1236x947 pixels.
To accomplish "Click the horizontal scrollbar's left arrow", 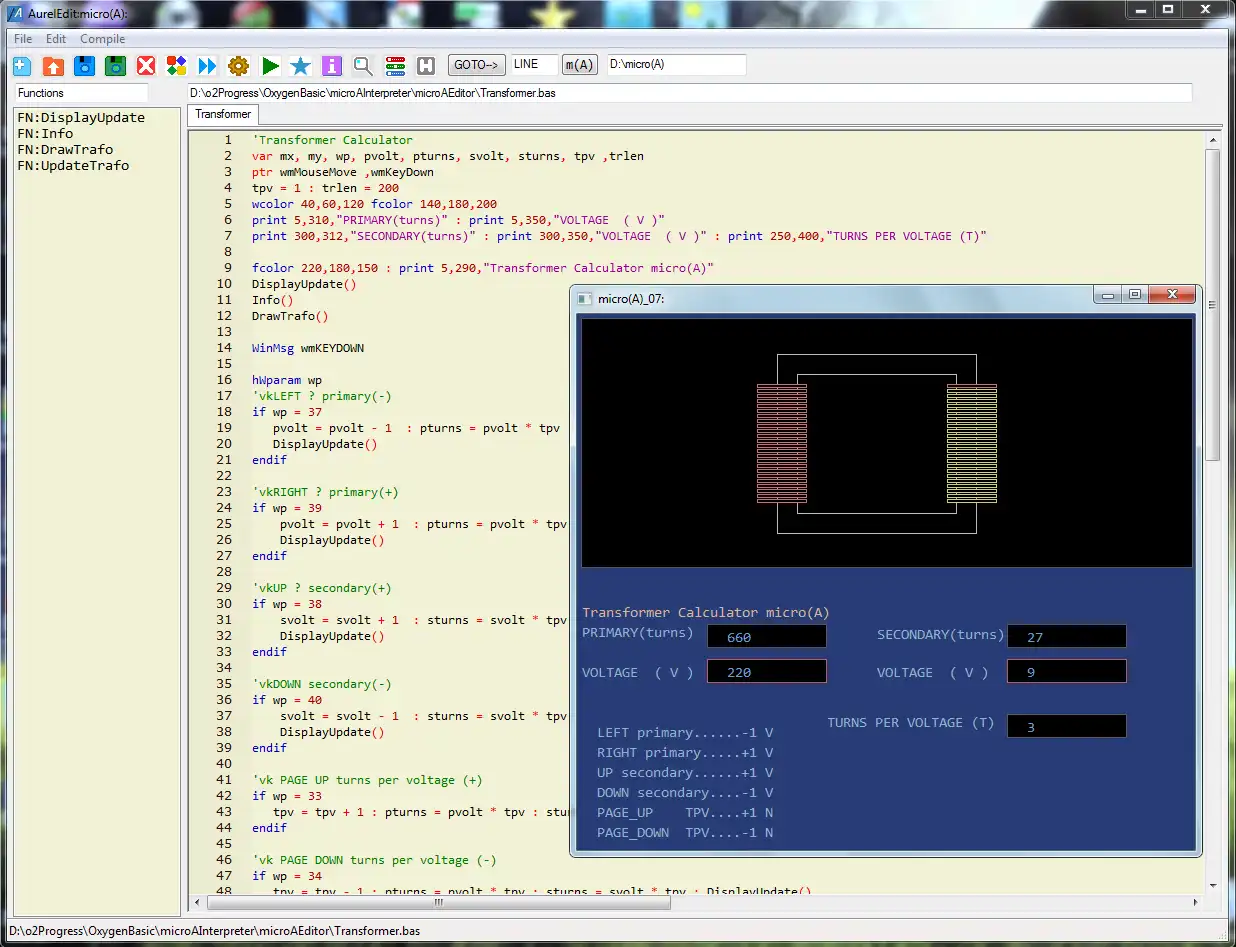I will 196,902.
